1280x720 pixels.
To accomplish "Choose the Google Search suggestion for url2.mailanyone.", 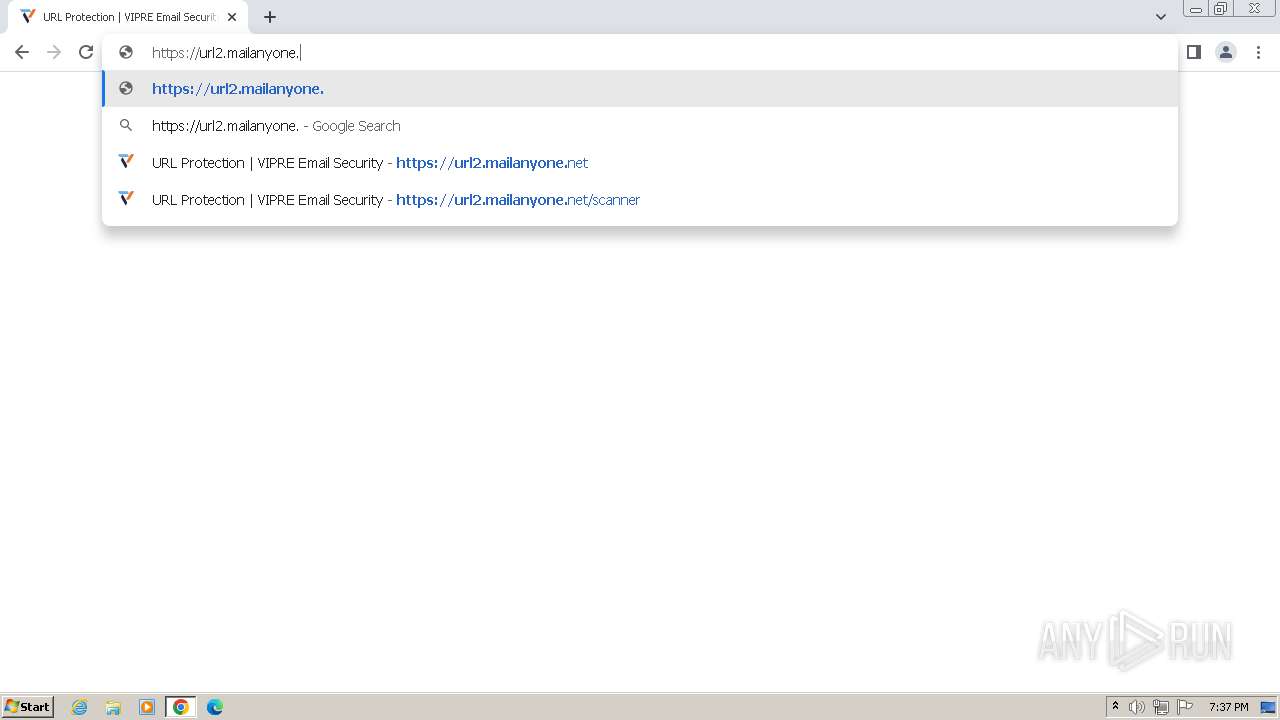I will pos(640,125).
